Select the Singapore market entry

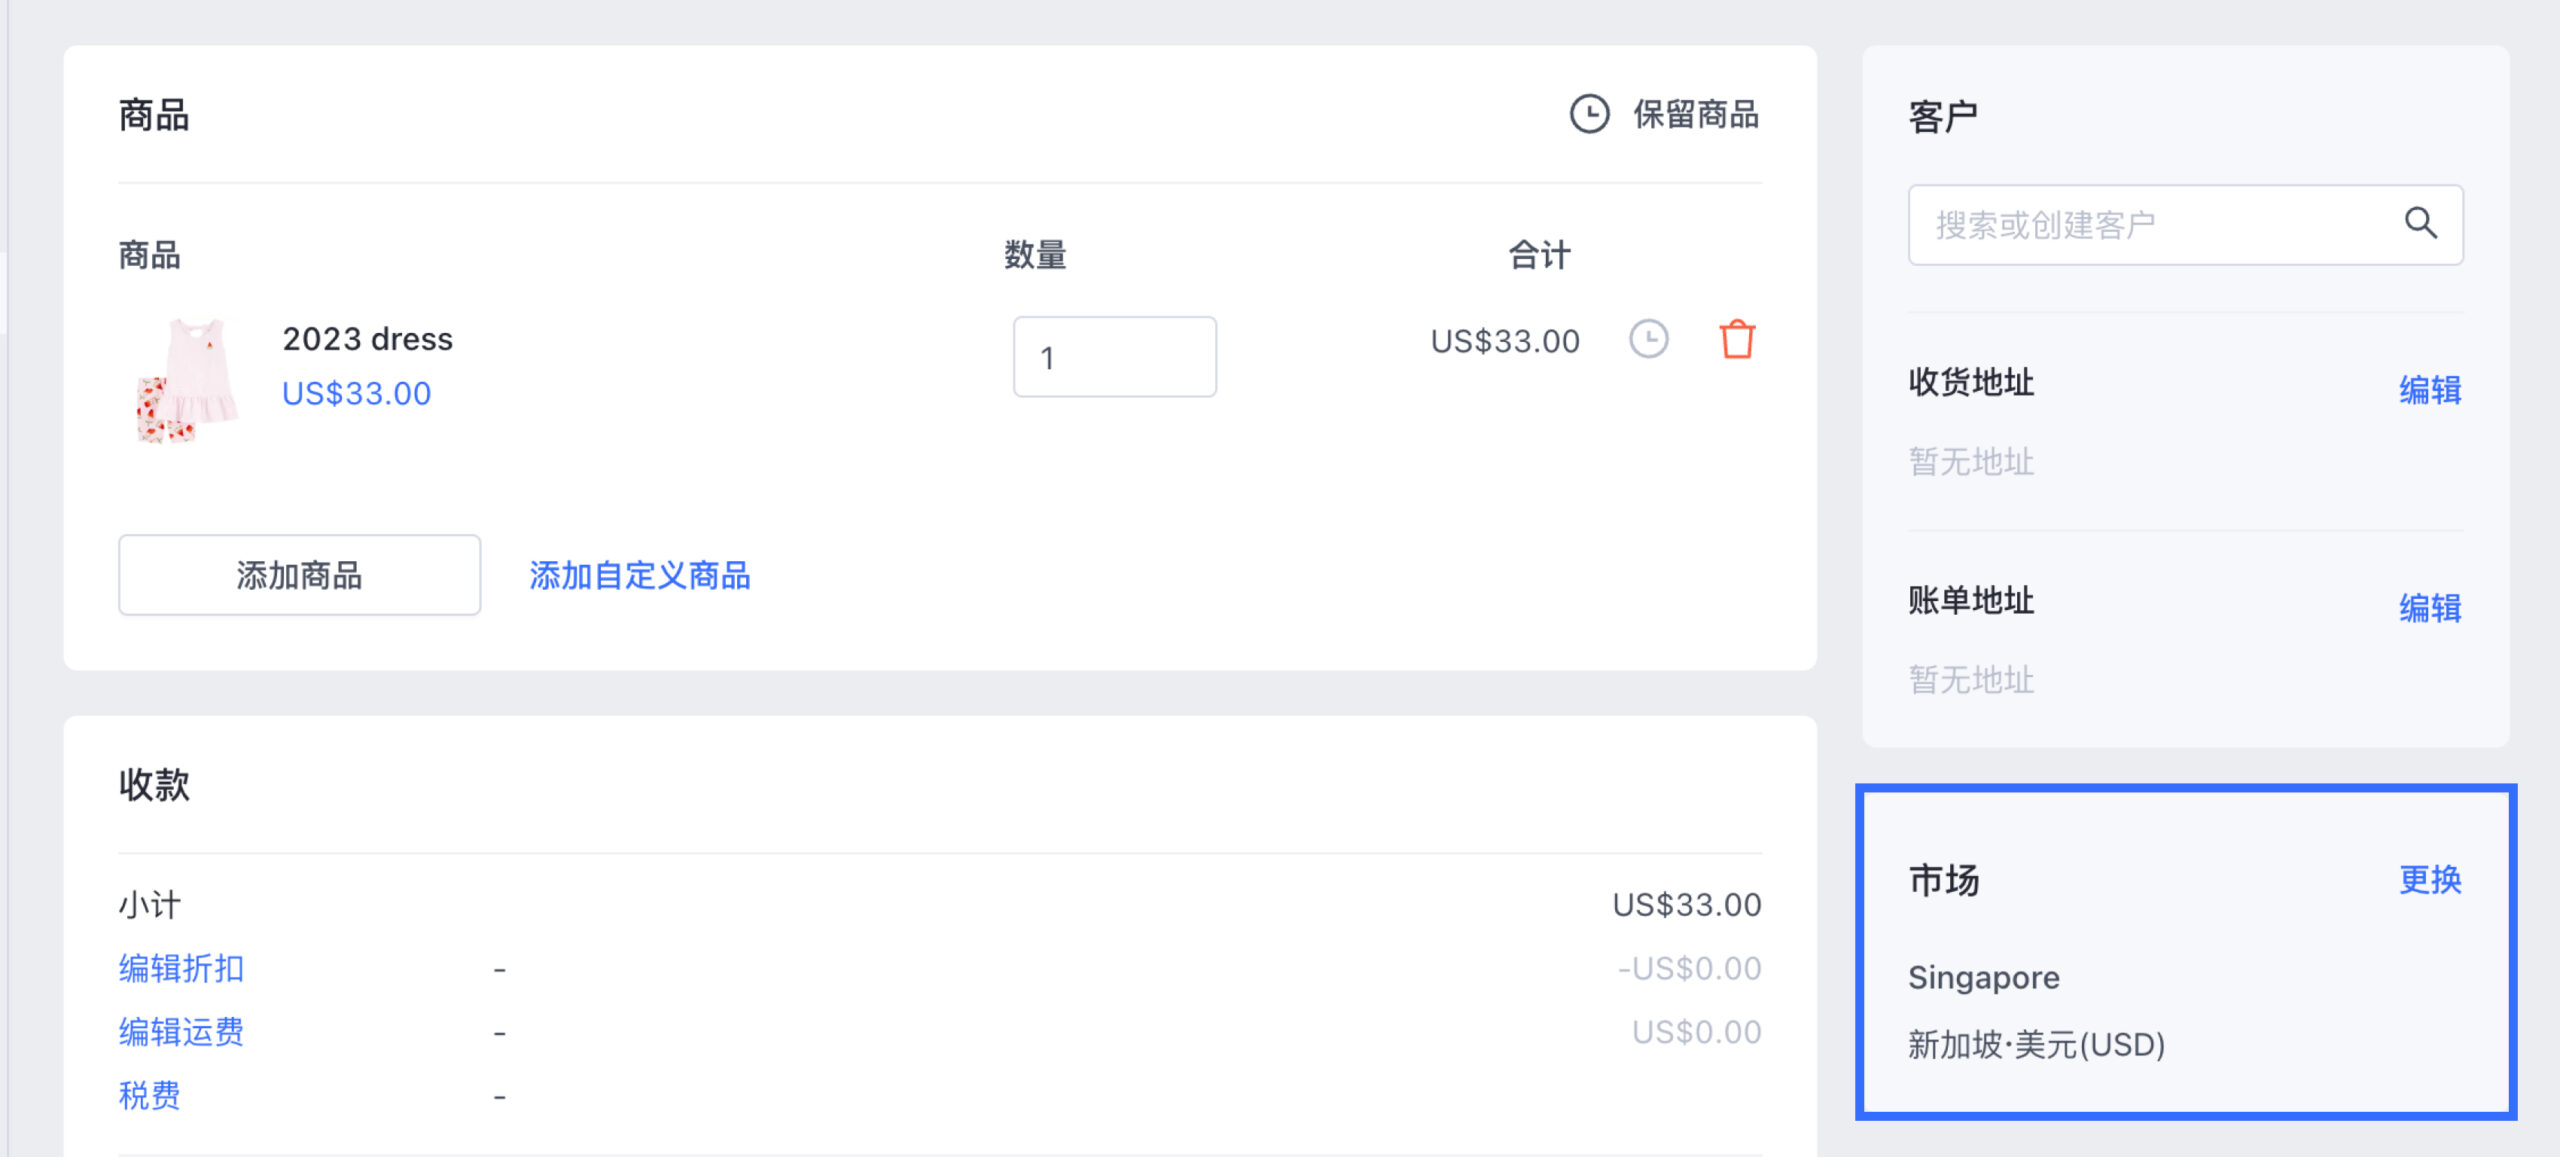point(1984,978)
